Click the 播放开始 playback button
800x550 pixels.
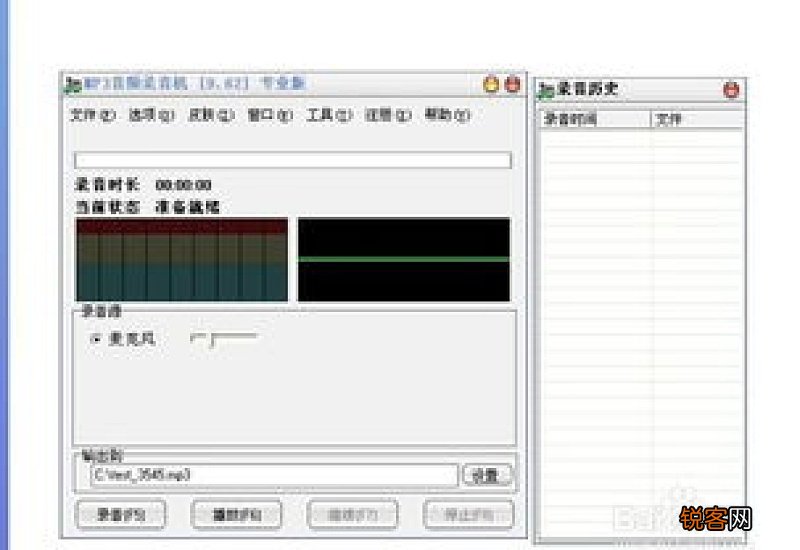[236, 514]
